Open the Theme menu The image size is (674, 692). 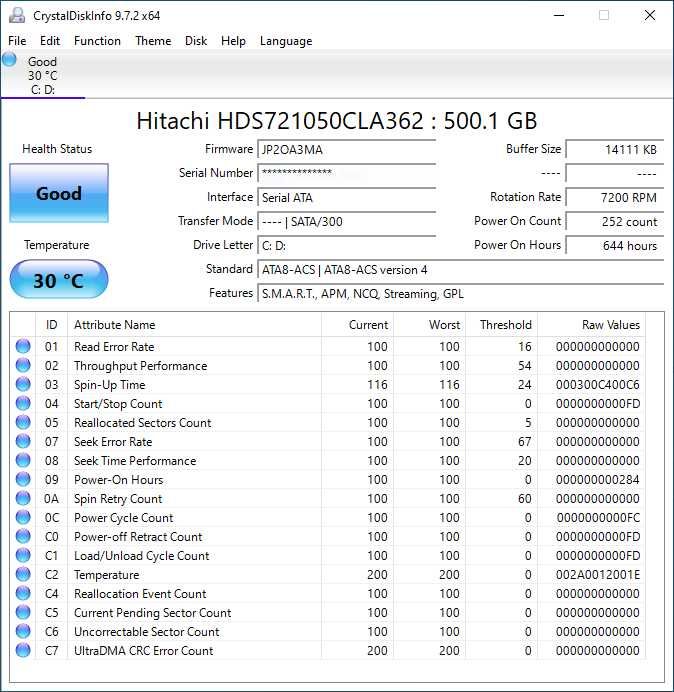(153, 41)
